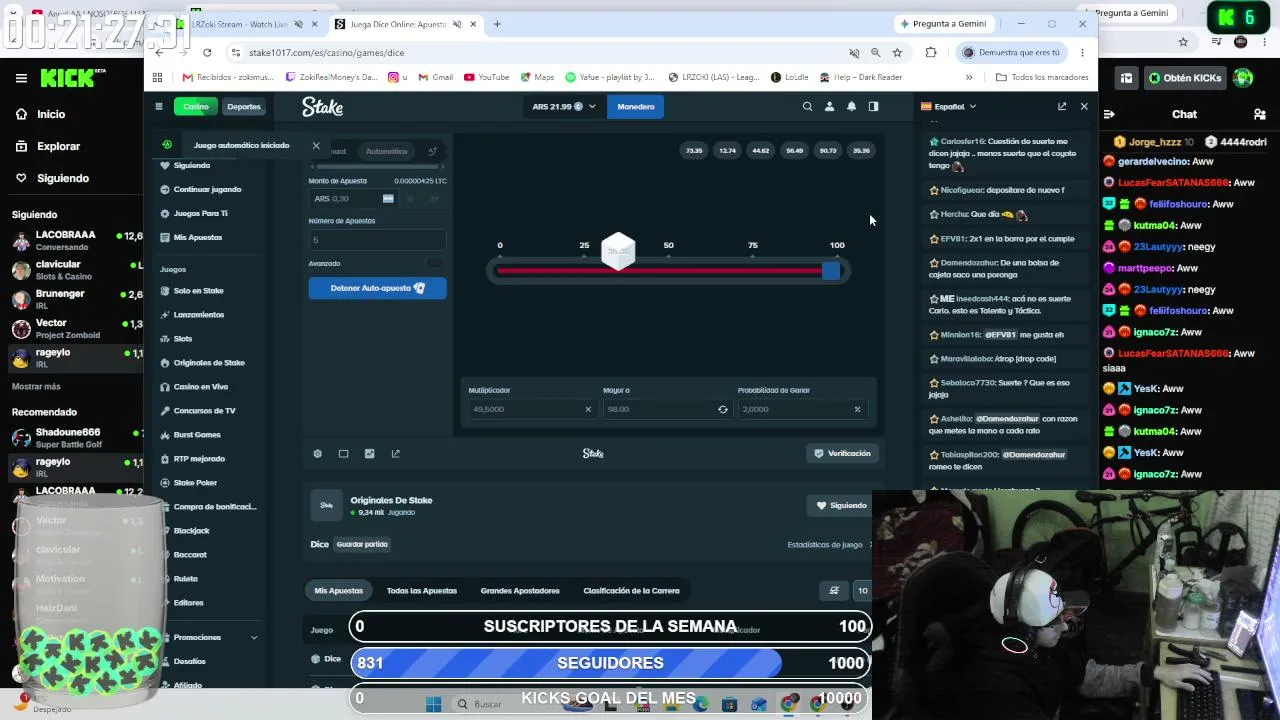This screenshot has height=720, width=1280.
Task: Open the dice game settings gear
Action: tap(318, 454)
